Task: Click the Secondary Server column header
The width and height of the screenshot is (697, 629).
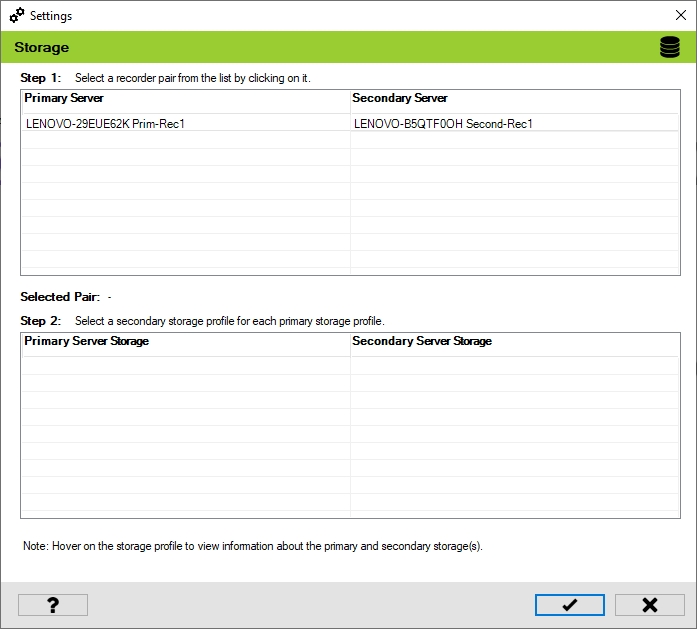Action: pos(400,99)
